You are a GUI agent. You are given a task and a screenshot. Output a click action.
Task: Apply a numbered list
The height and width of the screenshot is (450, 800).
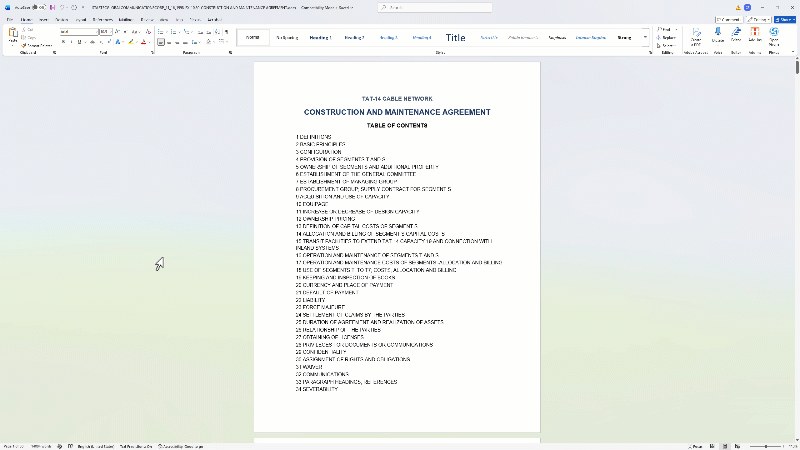(x=174, y=32)
